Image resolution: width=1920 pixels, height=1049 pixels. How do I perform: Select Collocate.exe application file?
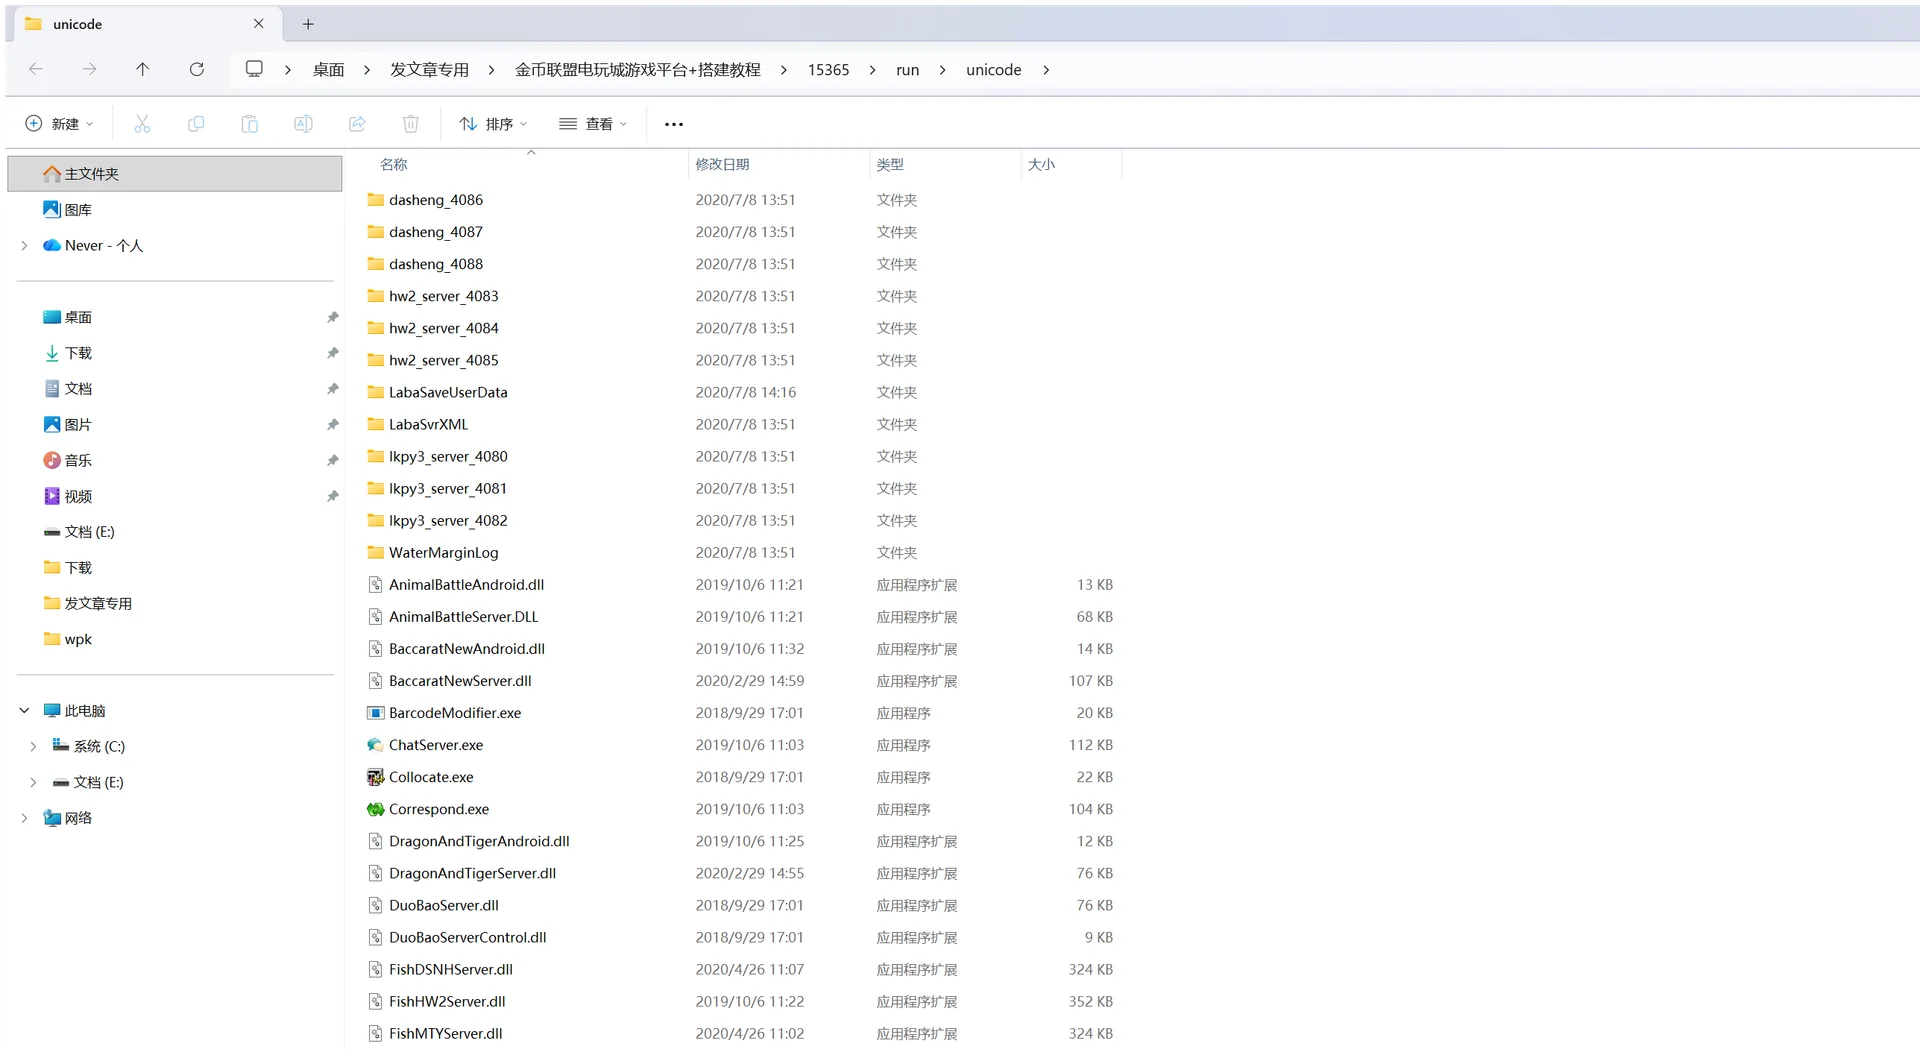(x=431, y=777)
